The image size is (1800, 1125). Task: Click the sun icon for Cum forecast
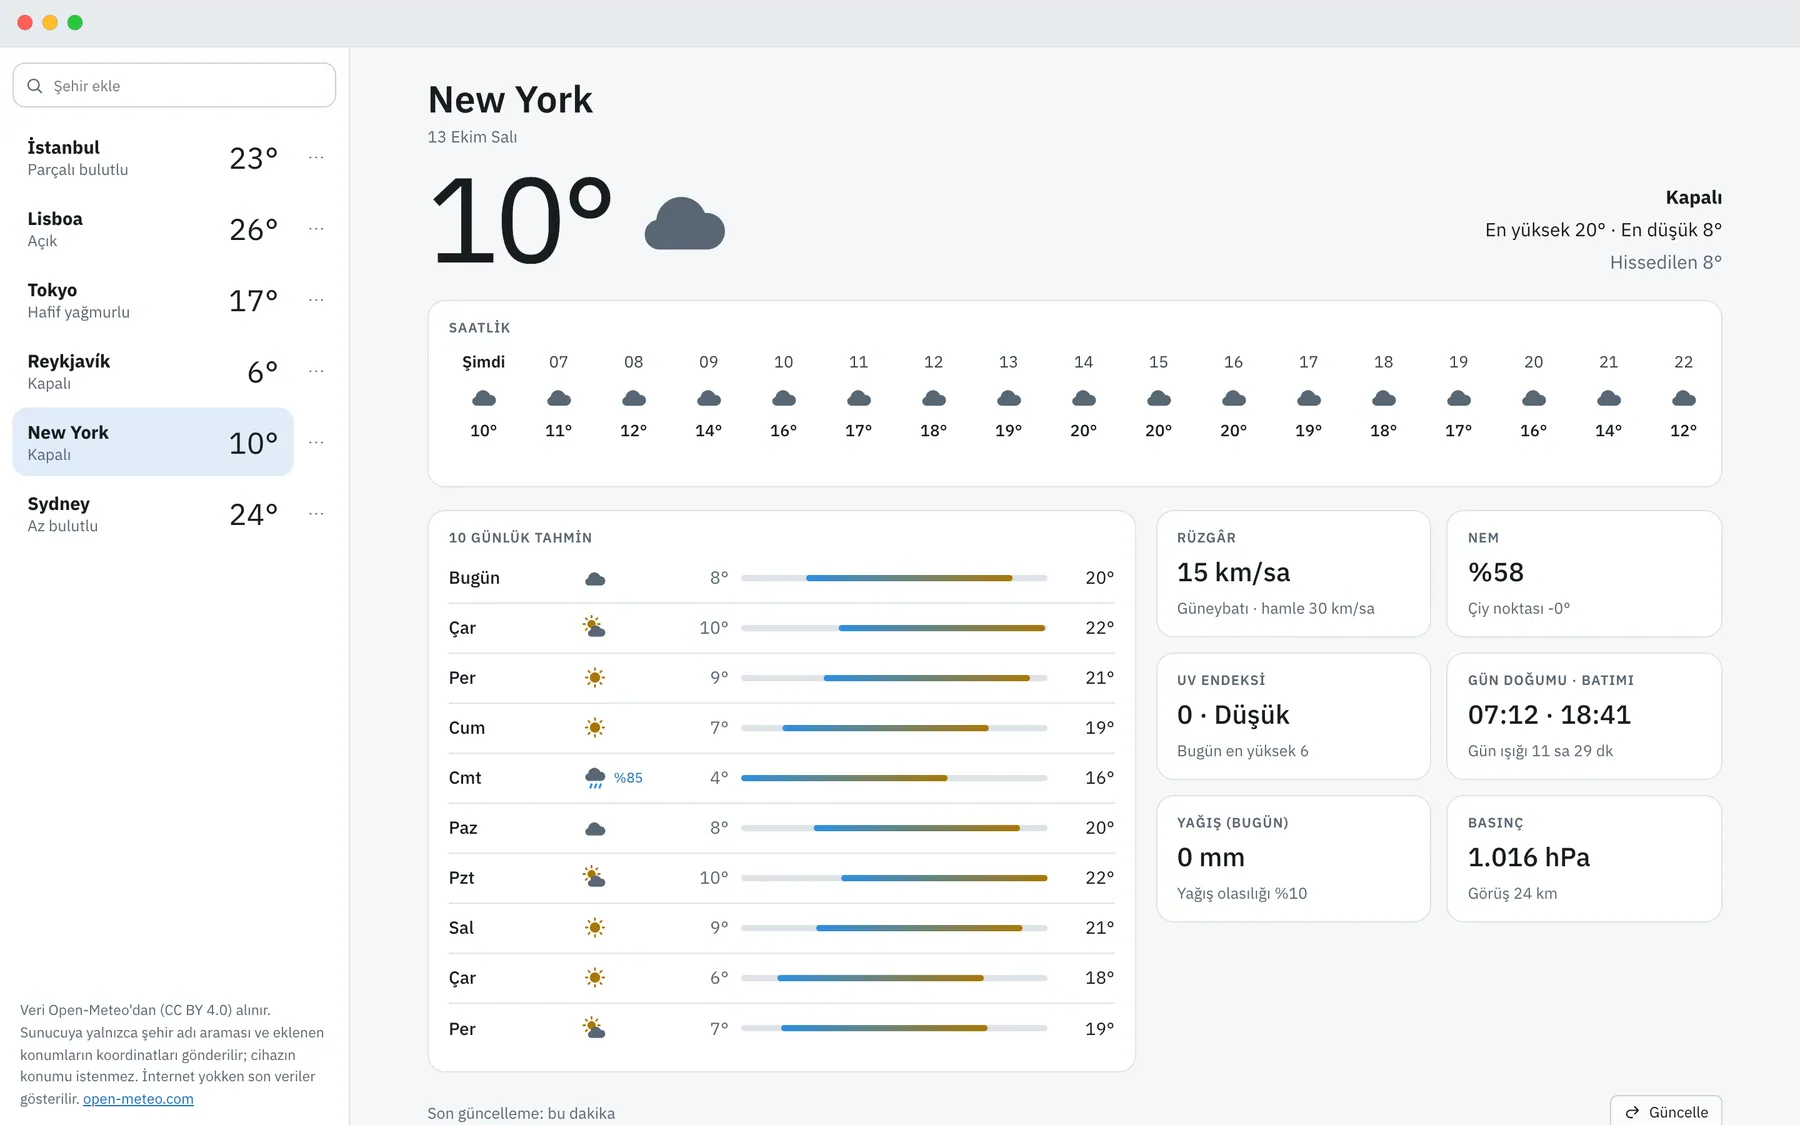(595, 728)
